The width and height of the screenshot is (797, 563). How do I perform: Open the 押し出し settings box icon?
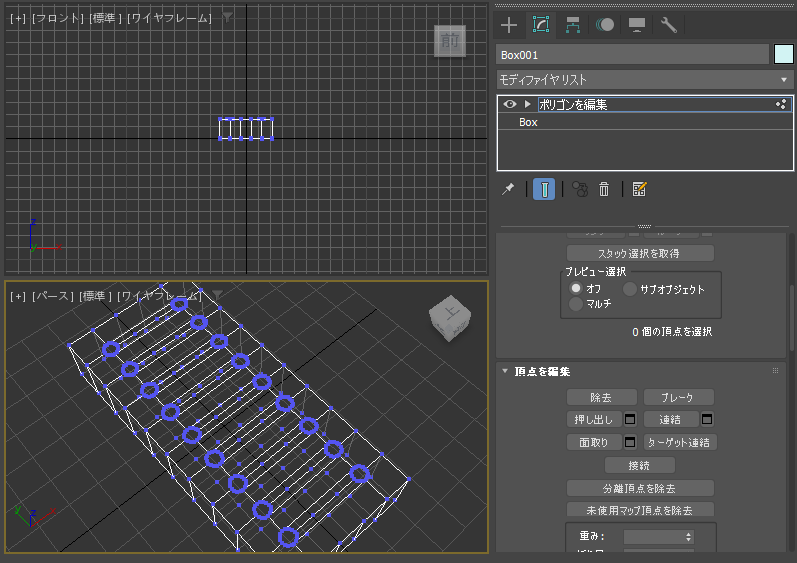point(630,420)
